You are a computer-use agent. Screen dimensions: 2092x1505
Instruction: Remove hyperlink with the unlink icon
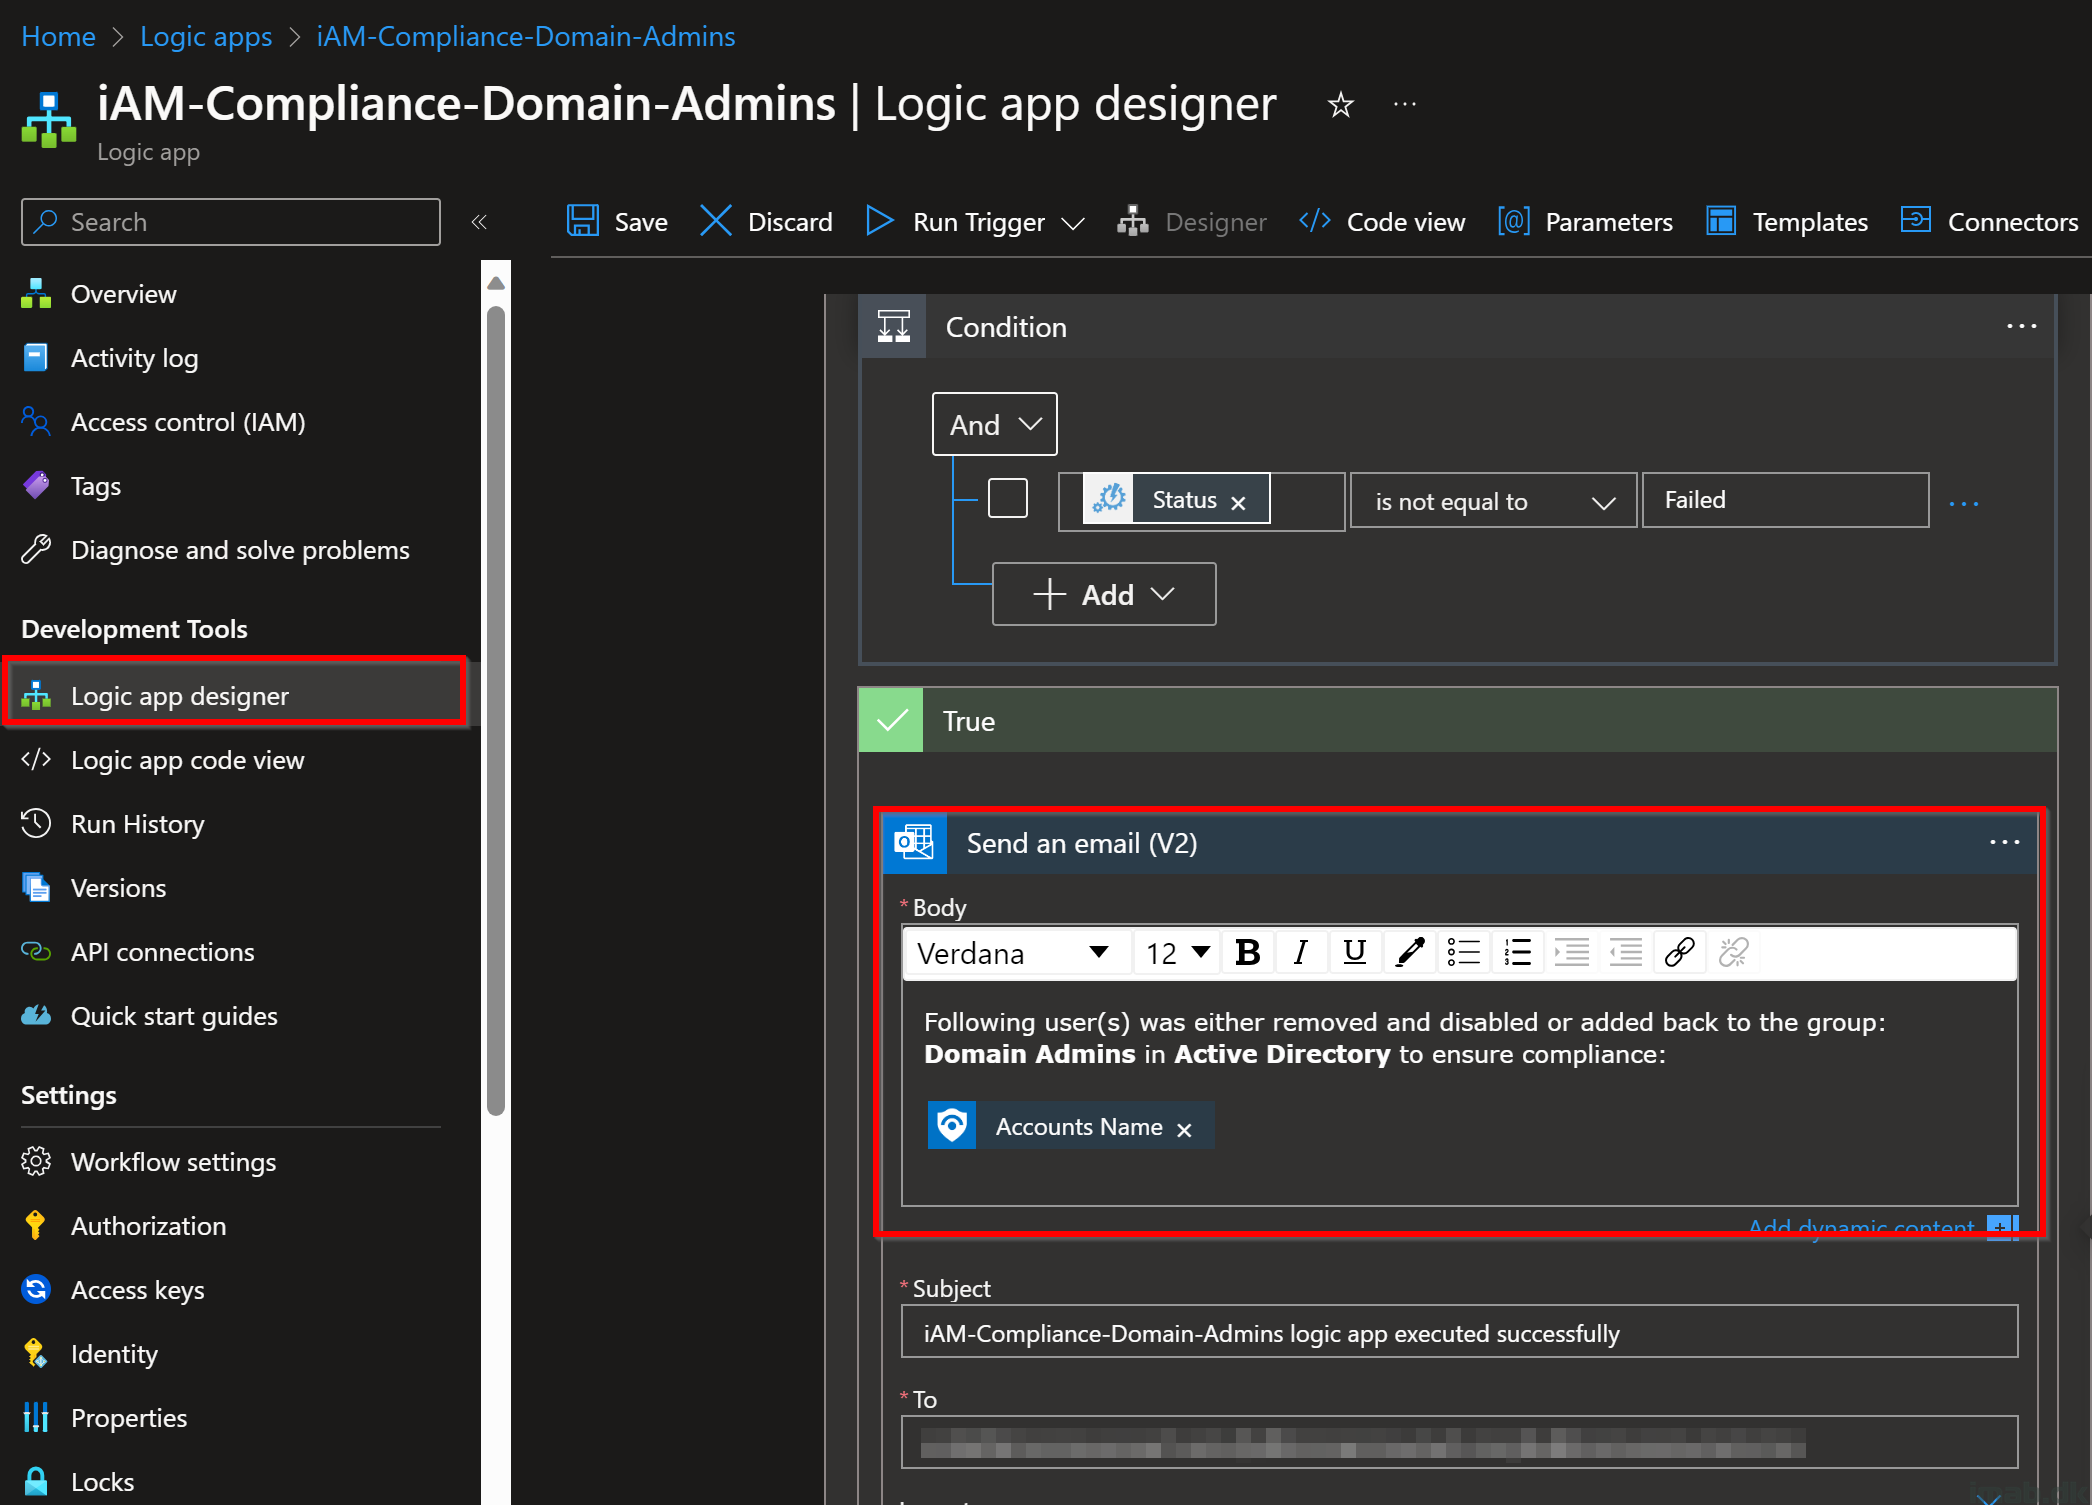[1734, 953]
